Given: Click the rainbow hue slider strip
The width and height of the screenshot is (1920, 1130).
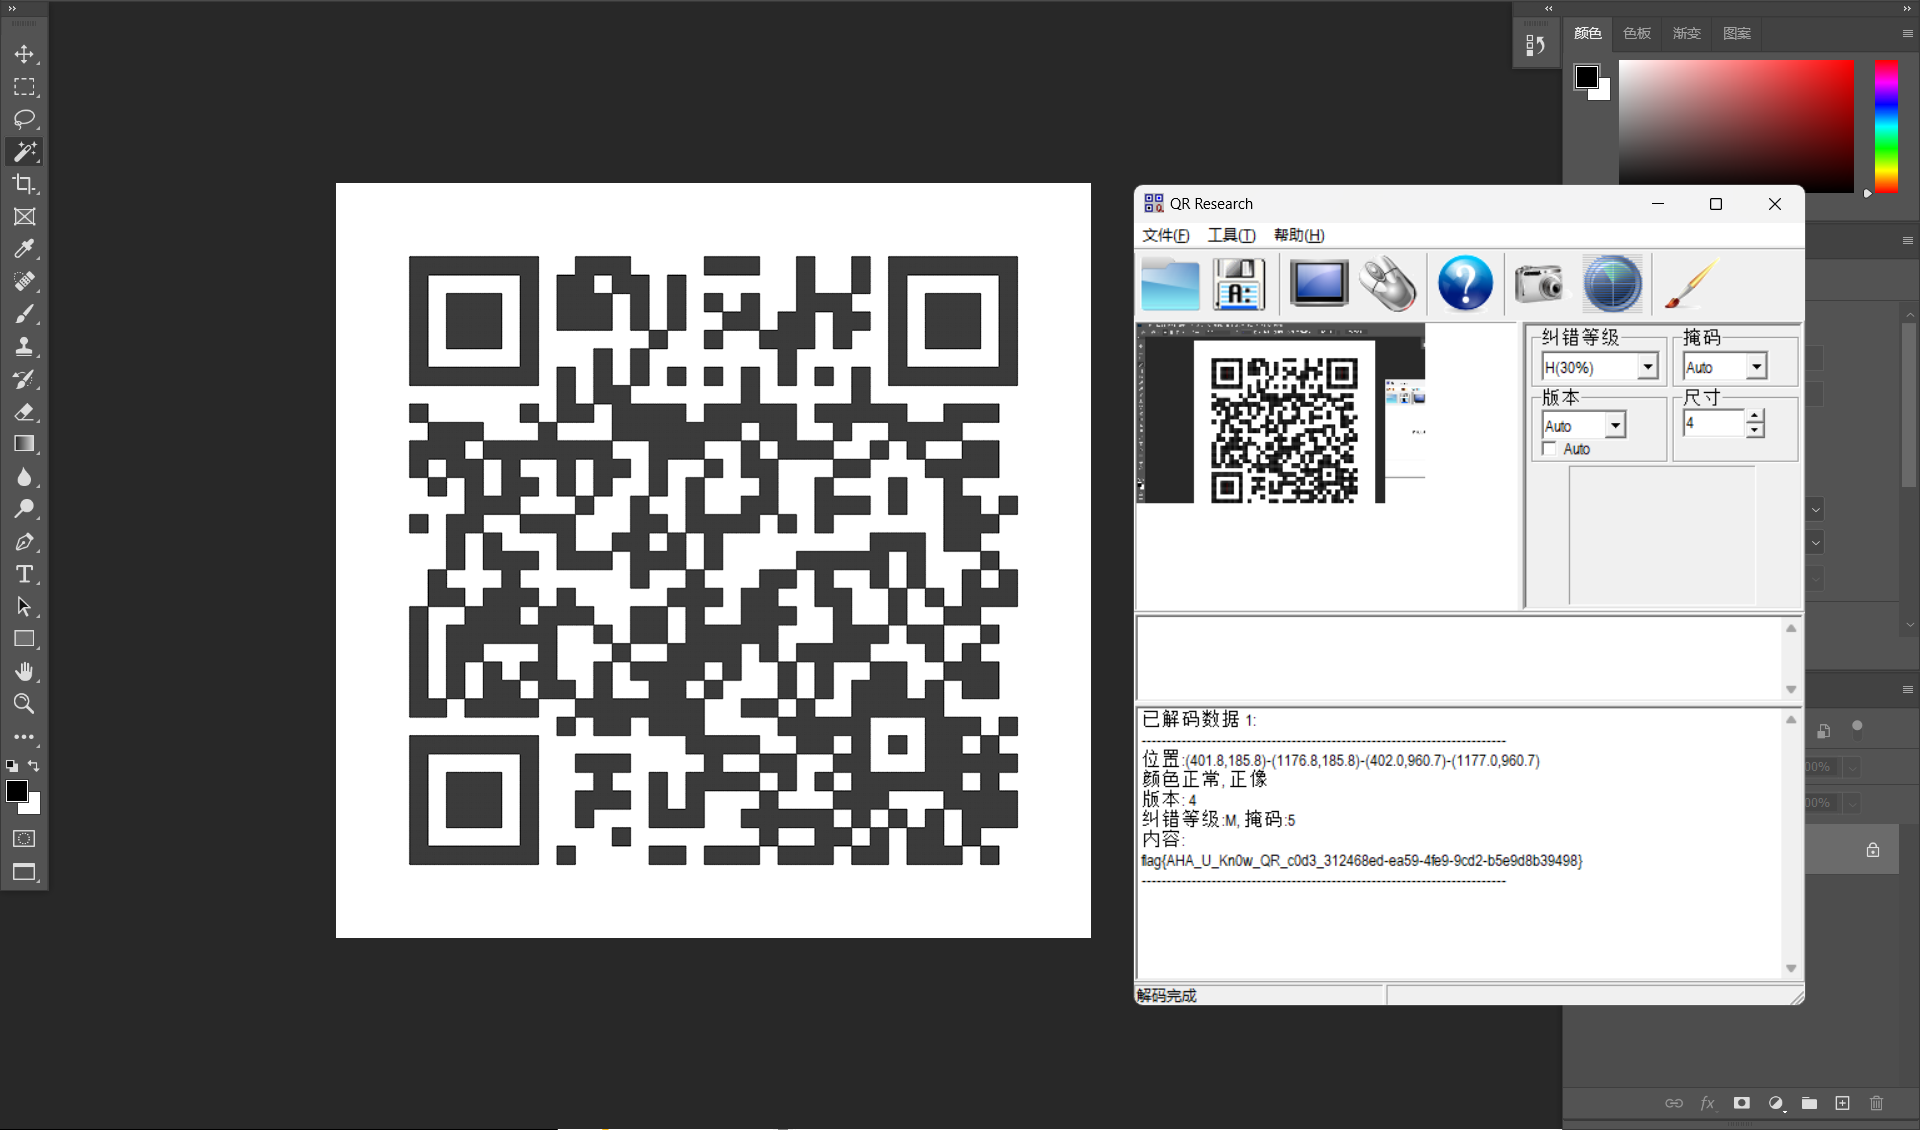Looking at the screenshot, I should coord(1886,126).
